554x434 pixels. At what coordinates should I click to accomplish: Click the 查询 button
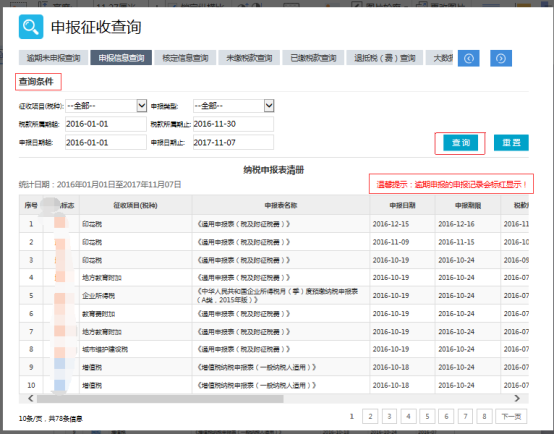pyautogui.click(x=460, y=143)
